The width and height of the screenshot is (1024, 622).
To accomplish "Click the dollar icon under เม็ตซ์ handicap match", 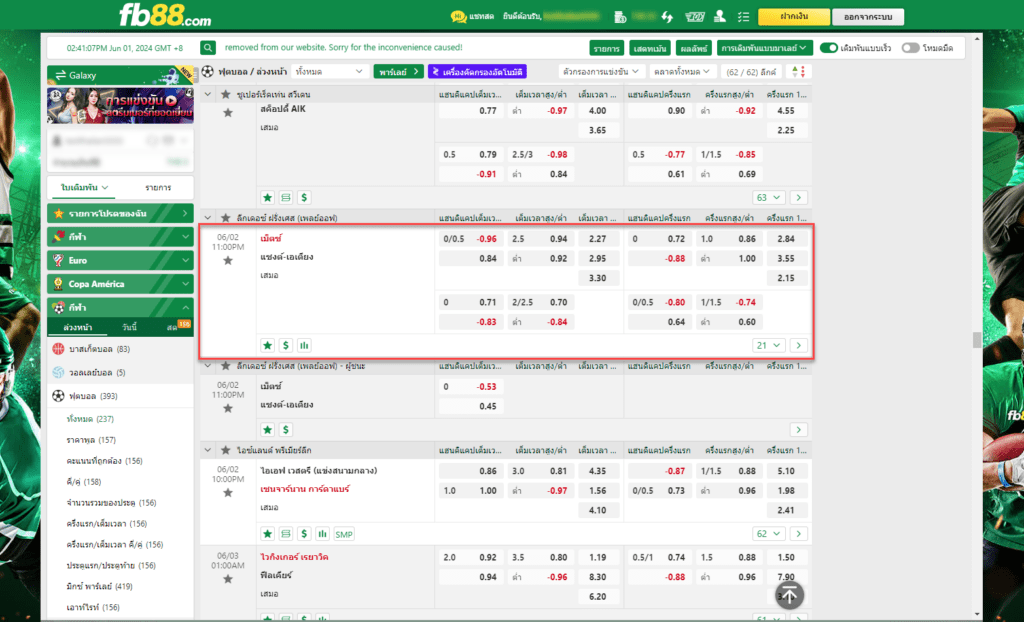I will click(x=285, y=345).
